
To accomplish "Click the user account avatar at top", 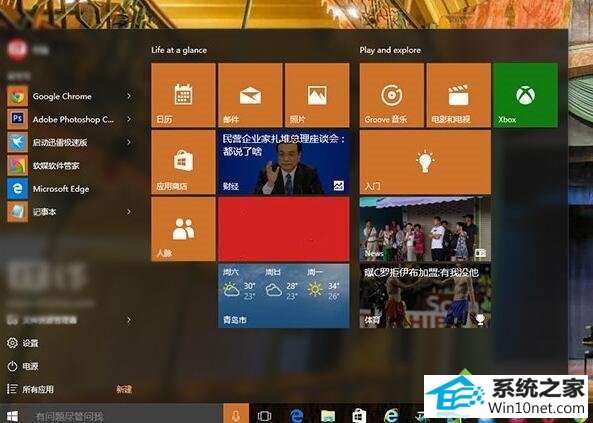I will (x=17, y=50).
